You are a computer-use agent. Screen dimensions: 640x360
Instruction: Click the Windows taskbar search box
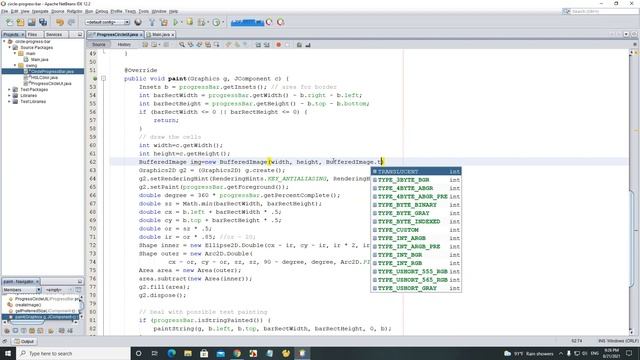pyautogui.click(x=73, y=353)
